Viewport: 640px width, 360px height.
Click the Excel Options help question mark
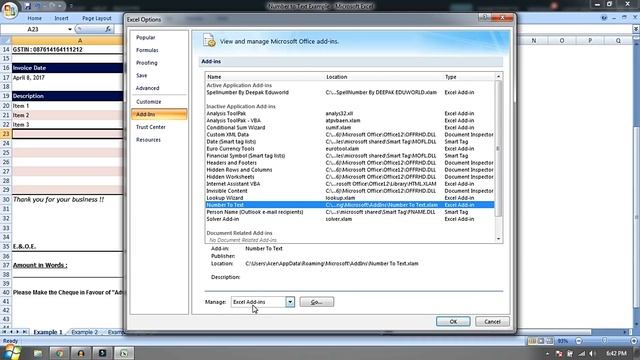pos(484,17)
